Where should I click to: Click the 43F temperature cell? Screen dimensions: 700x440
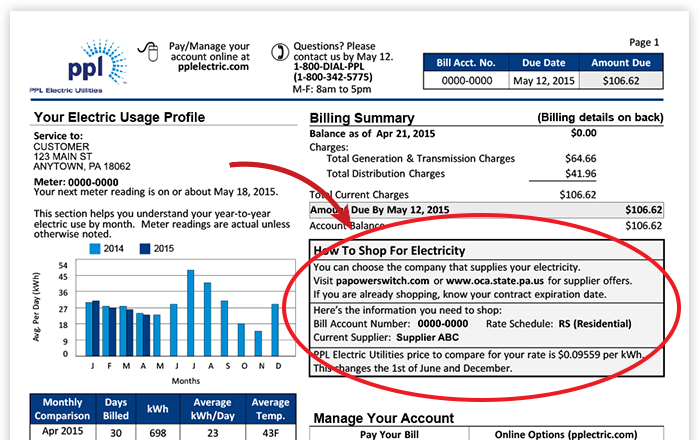(271, 433)
